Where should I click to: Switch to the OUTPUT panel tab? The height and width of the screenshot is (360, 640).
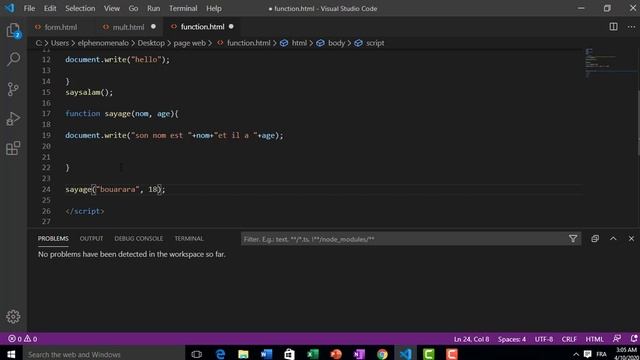(x=91, y=238)
